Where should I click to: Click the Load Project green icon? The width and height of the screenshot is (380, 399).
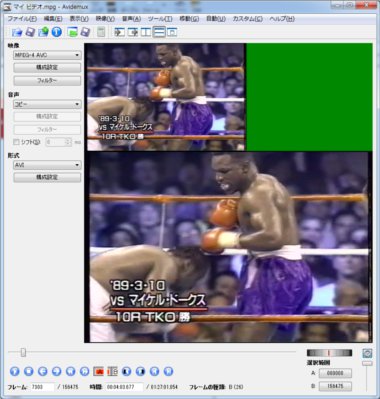click(x=72, y=32)
